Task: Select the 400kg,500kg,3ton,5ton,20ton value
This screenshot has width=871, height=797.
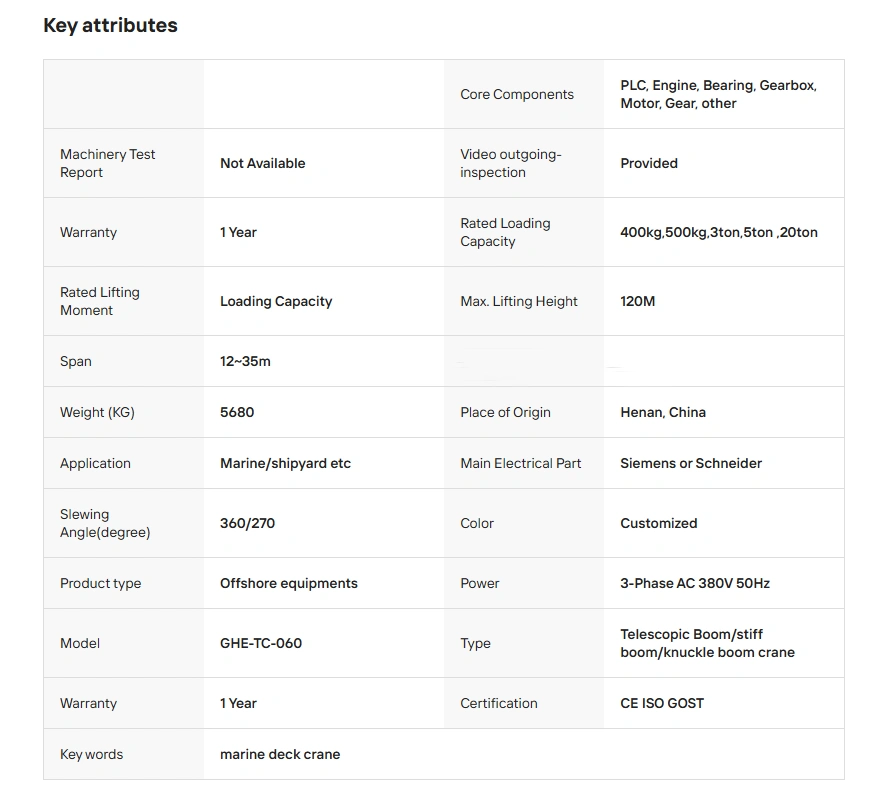Action: tap(719, 232)
